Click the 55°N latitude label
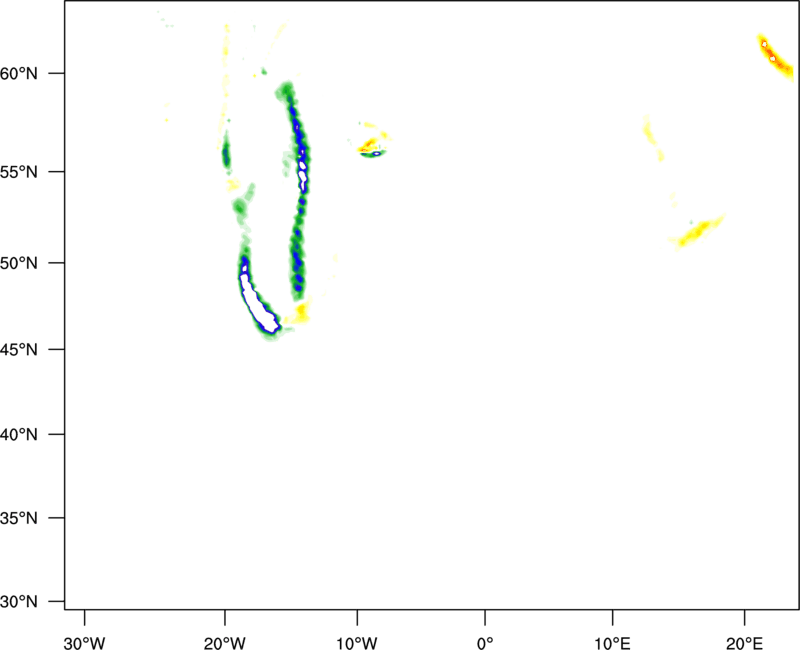The image size is (800, 650). [19, 172]
